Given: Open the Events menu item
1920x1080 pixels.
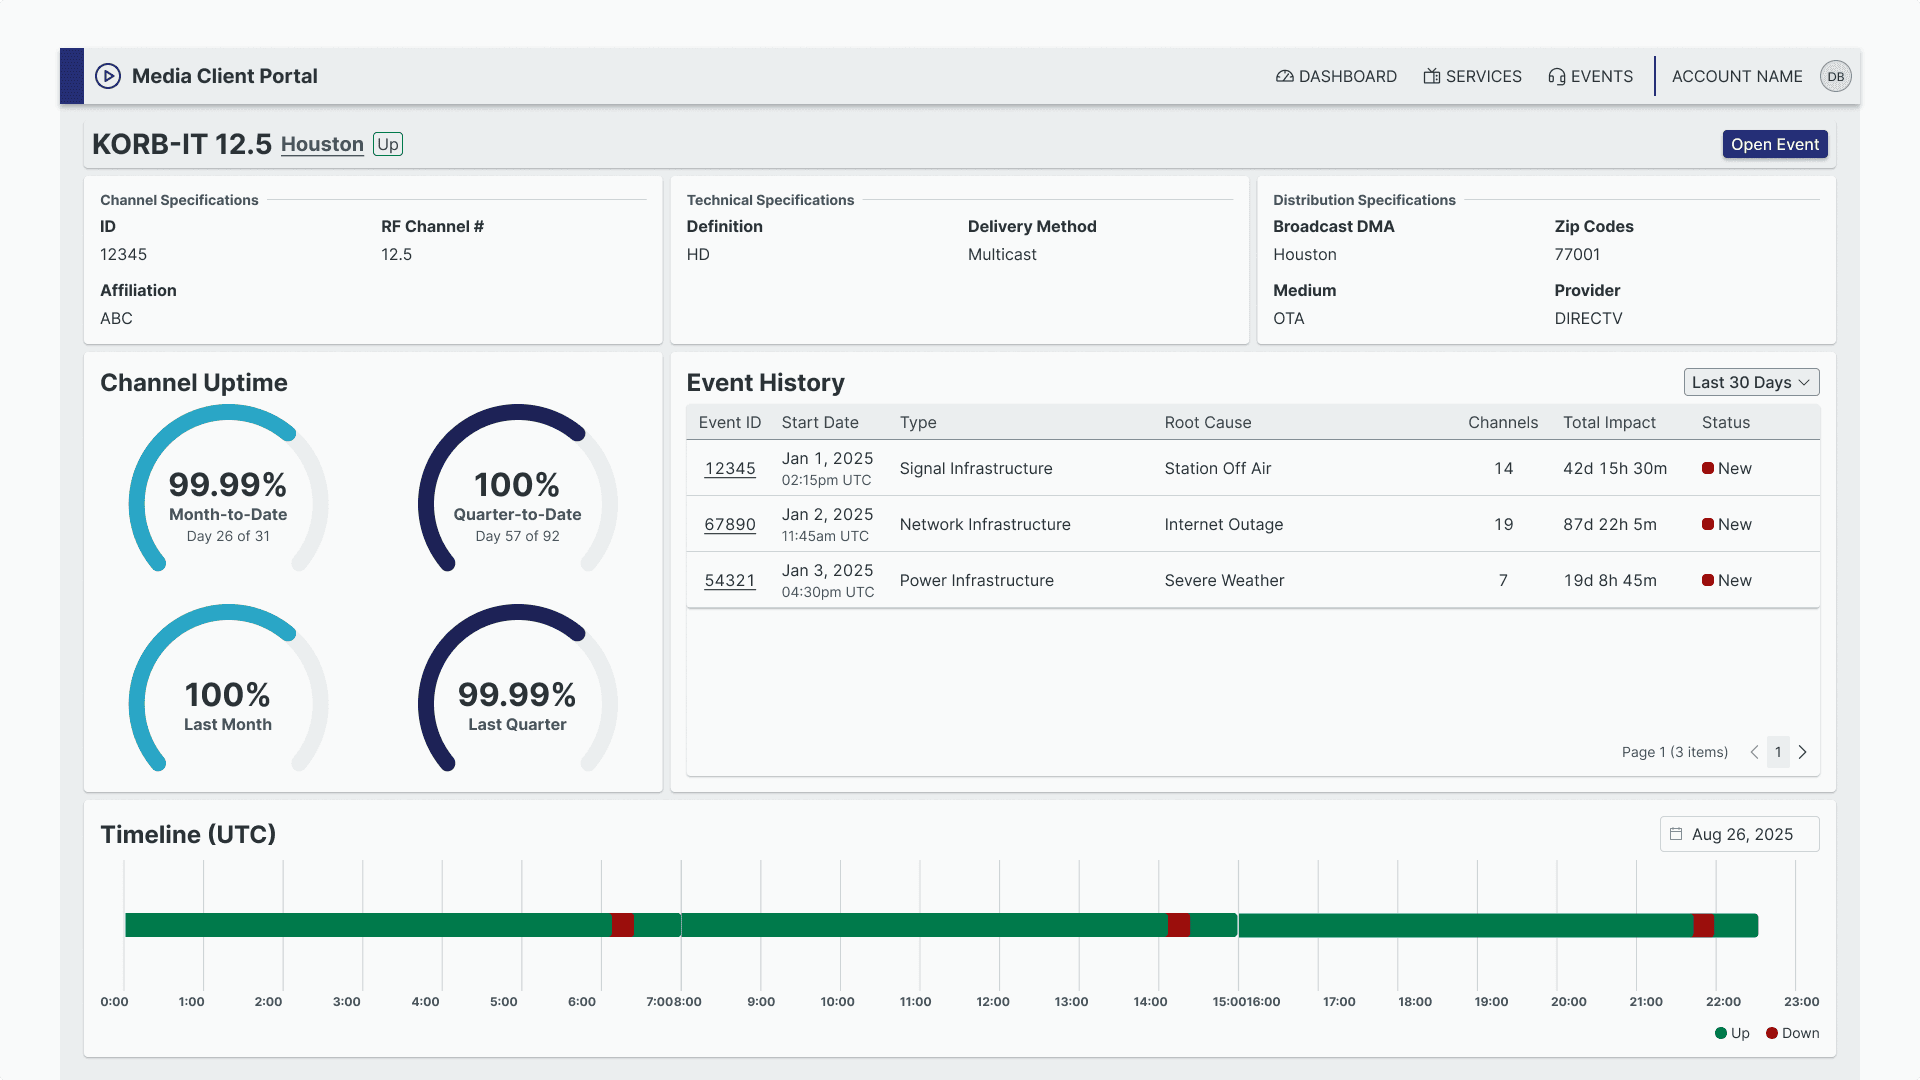Looking at the screenshot, I should (1590, 76).
